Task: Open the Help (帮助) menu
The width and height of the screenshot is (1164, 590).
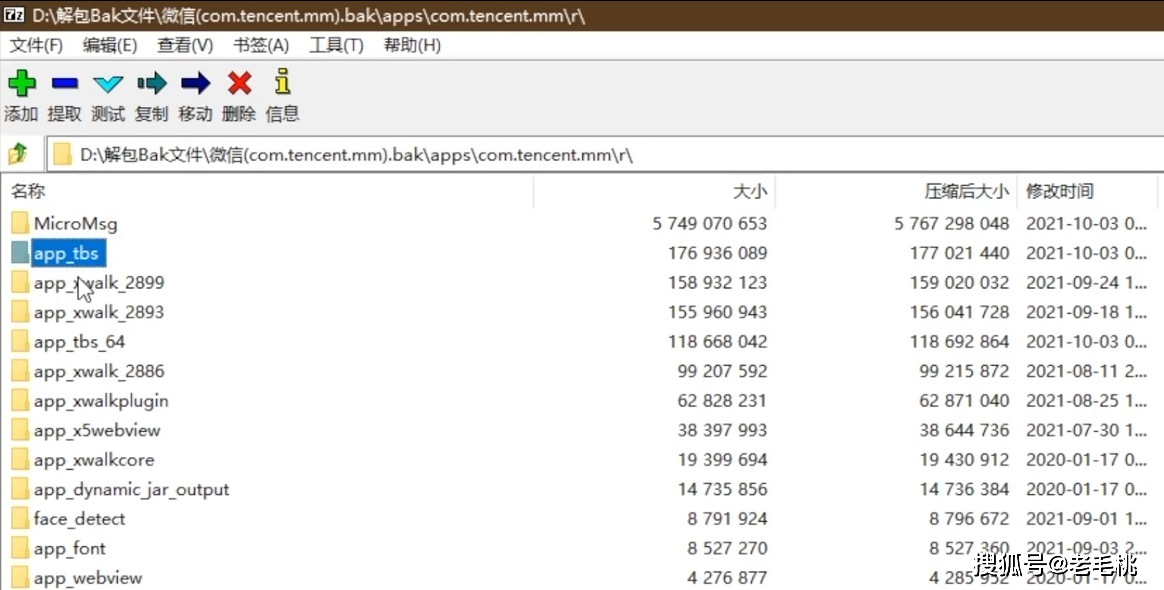Action: 412,45
